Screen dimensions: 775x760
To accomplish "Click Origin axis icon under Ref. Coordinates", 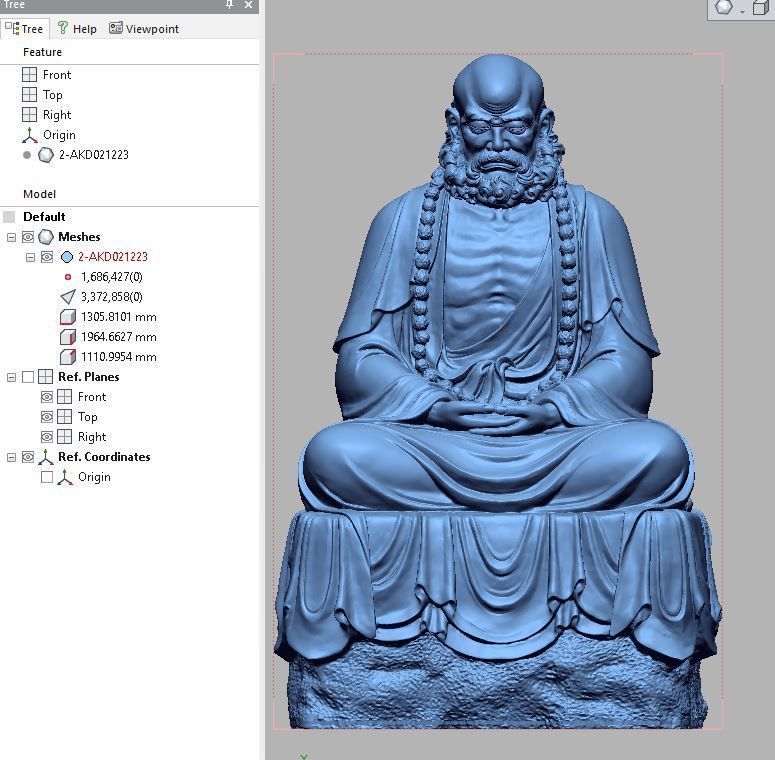I will [x=65, y=477].
